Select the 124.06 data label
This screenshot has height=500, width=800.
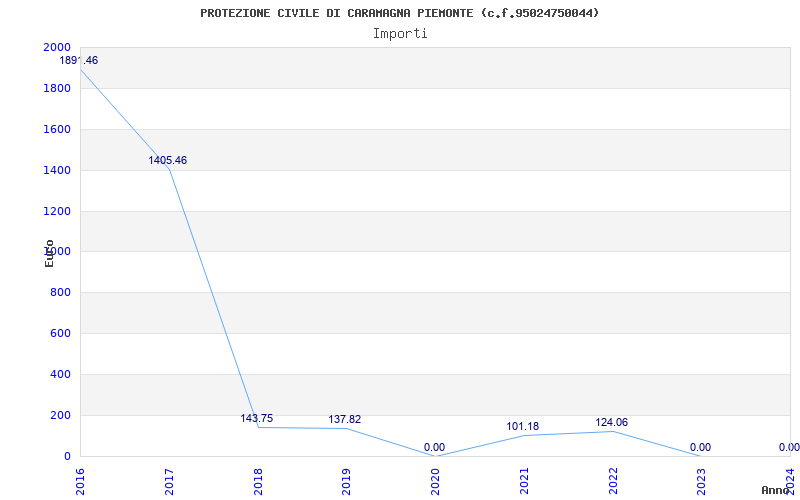tap(611, 422)
